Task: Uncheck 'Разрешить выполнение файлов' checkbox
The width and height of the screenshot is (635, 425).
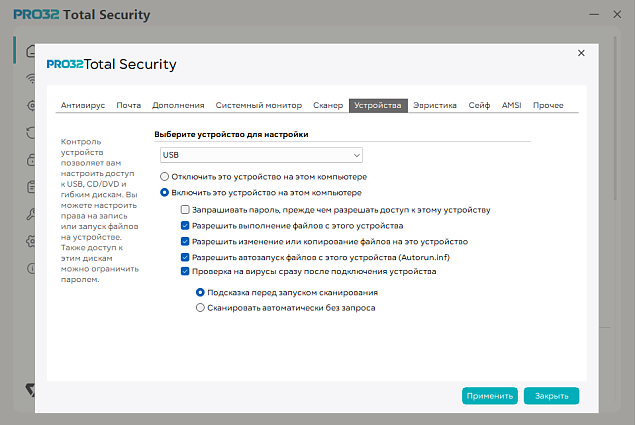Action: pos(185,226)
